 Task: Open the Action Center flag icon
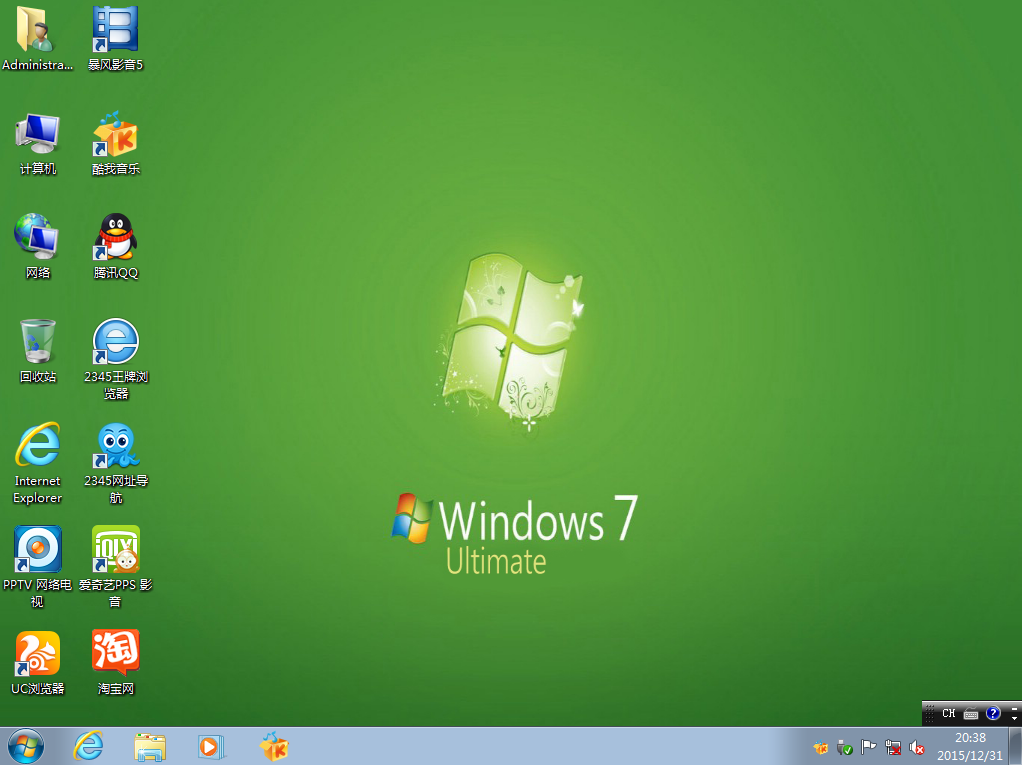point(868,747)
